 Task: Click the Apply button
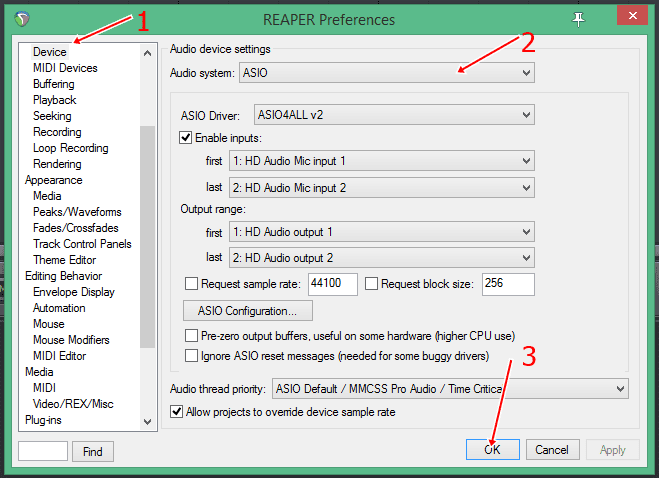pyautogui.click(x=612, y=449)
